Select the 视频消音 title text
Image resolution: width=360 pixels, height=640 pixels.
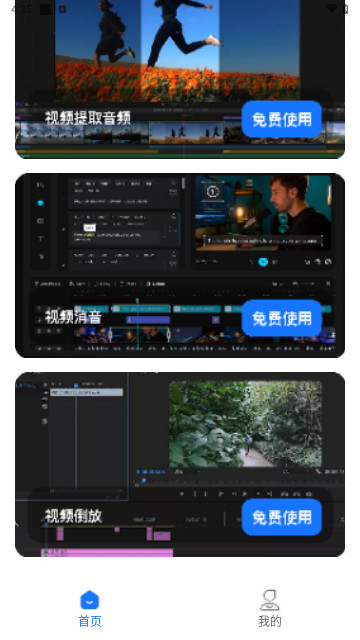[x=73, y=317]
